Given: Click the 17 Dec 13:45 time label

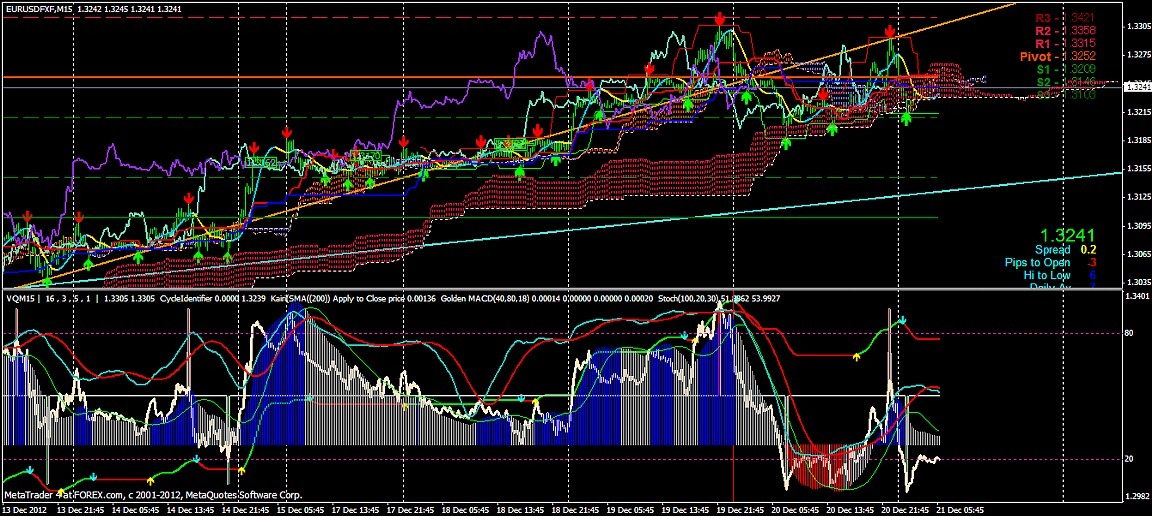Looking at the screenshot, I should tap(357, 509).
